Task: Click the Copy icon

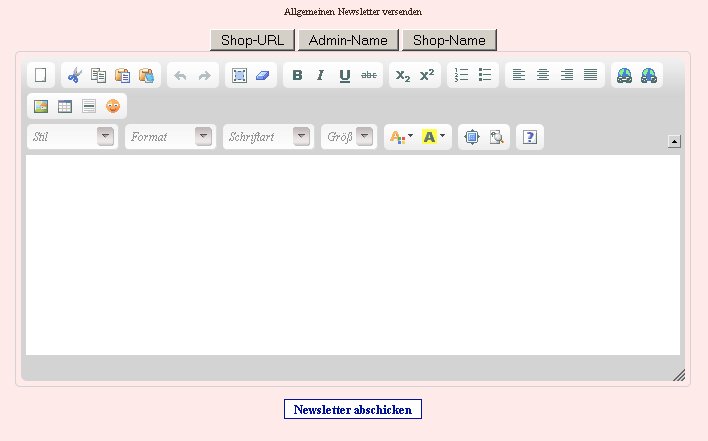Action: pos(98,75)
